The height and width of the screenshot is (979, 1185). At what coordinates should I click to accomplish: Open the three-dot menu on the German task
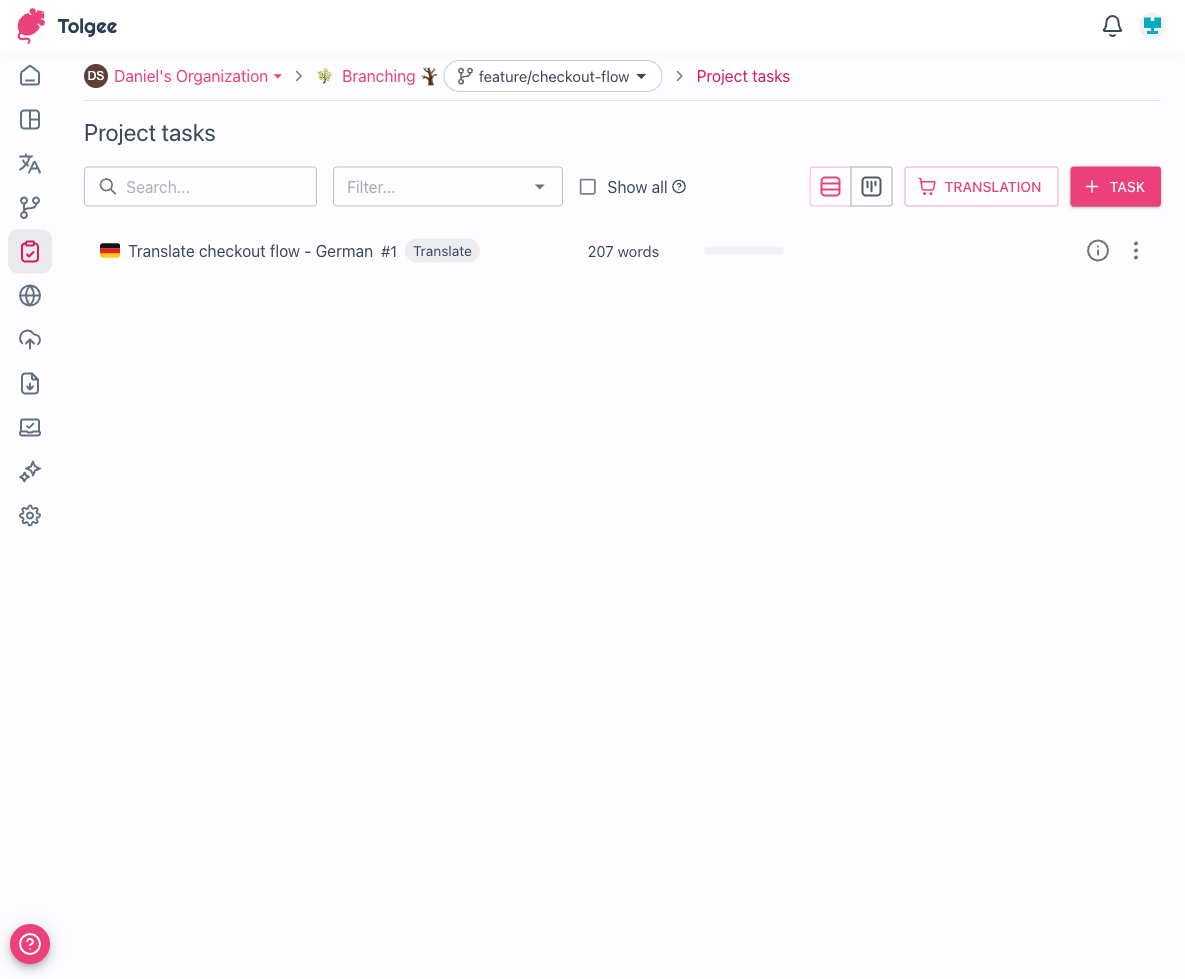[x=1136, y=251]
